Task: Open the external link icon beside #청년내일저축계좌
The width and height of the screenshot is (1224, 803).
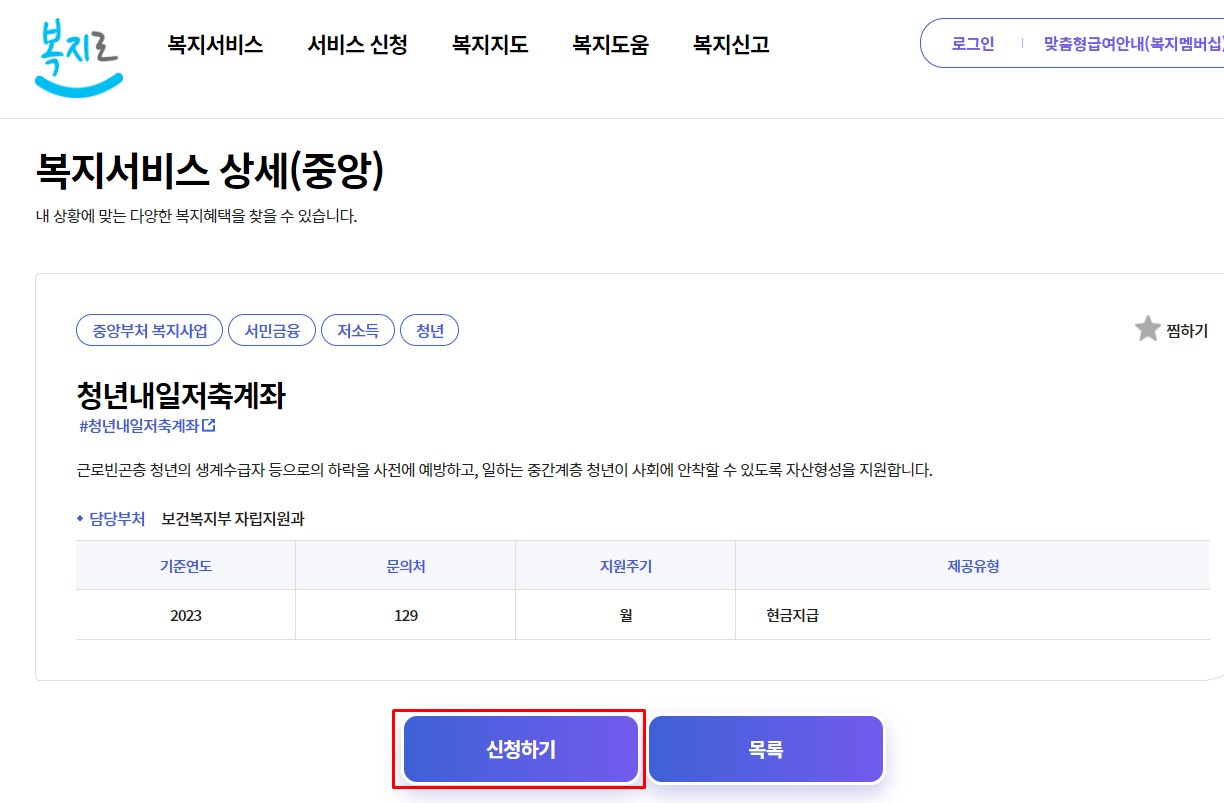Action: [x=209, y=425]
